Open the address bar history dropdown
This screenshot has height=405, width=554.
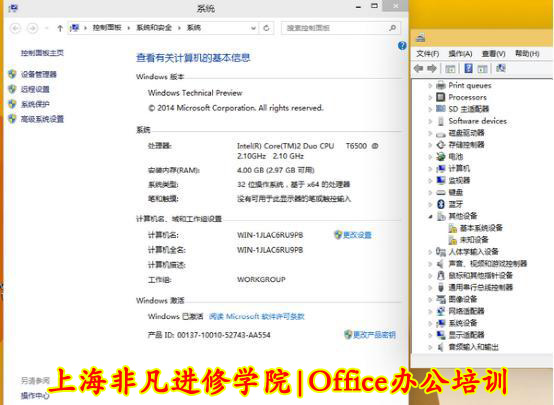(253, 28)
